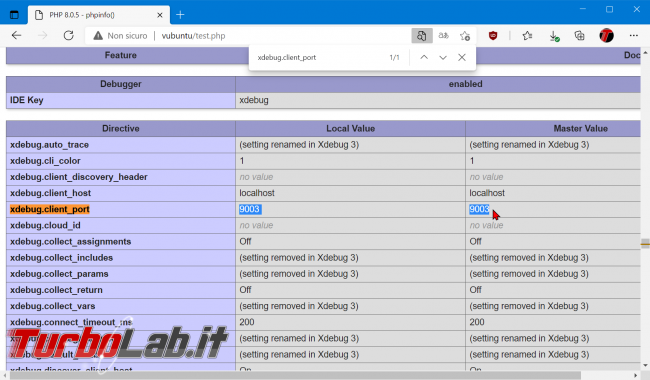Close the find on page bar
This screenshot has width=650, height=380.
click(x=462, y=58)
